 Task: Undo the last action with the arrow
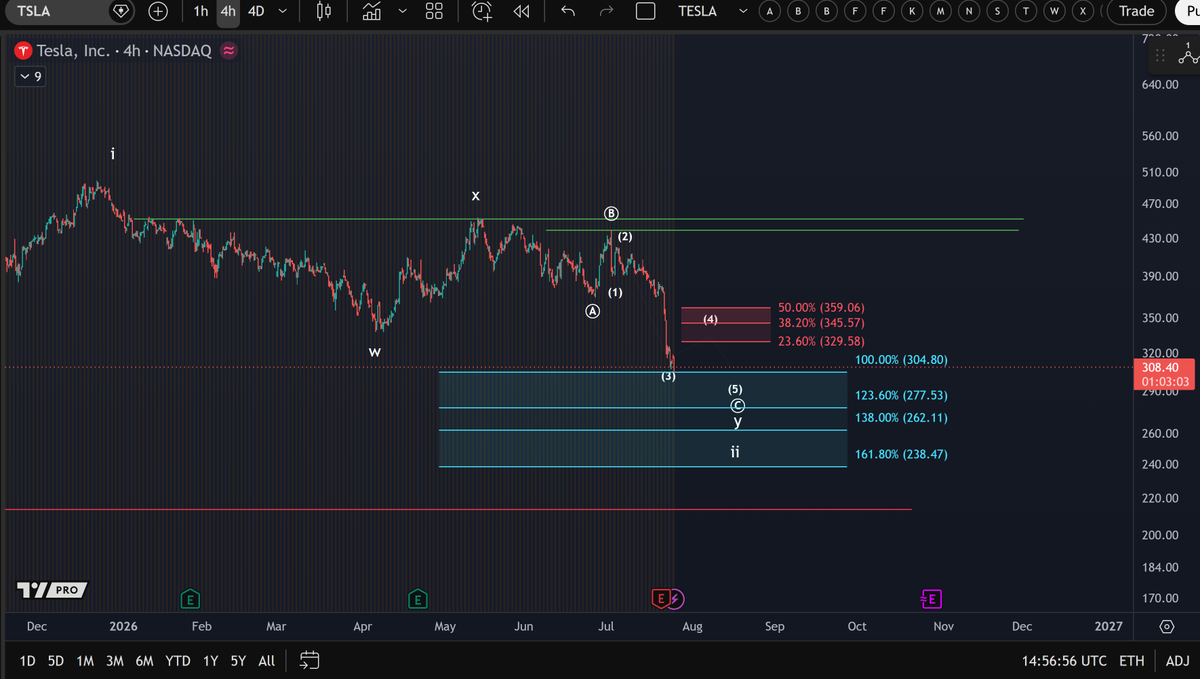(x=568, y=11)
